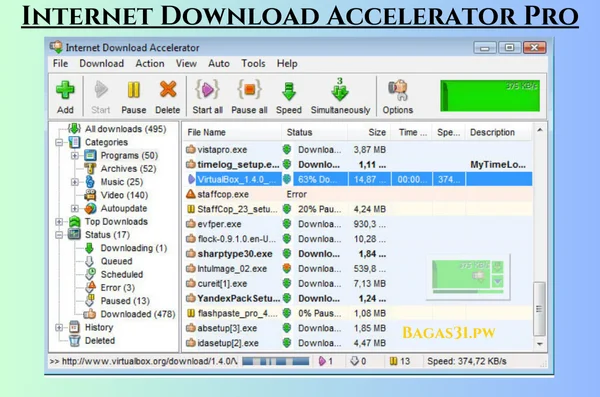Open the Tools menu
600x397 pixels.
(253, 64)
